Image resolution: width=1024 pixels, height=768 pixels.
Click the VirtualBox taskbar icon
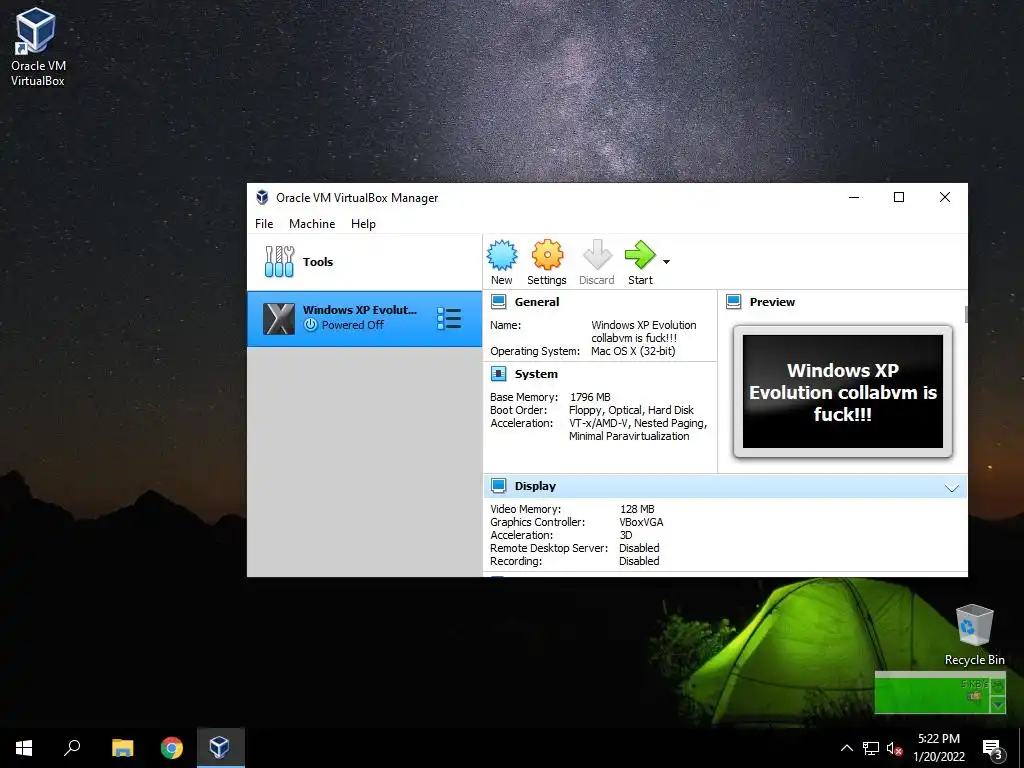pos(219,748)
